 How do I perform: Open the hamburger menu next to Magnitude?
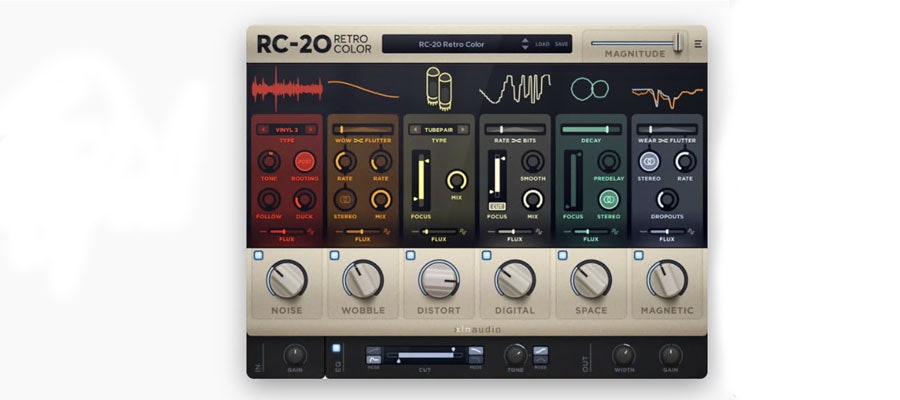pyautogui.click(x=698, y=43)
